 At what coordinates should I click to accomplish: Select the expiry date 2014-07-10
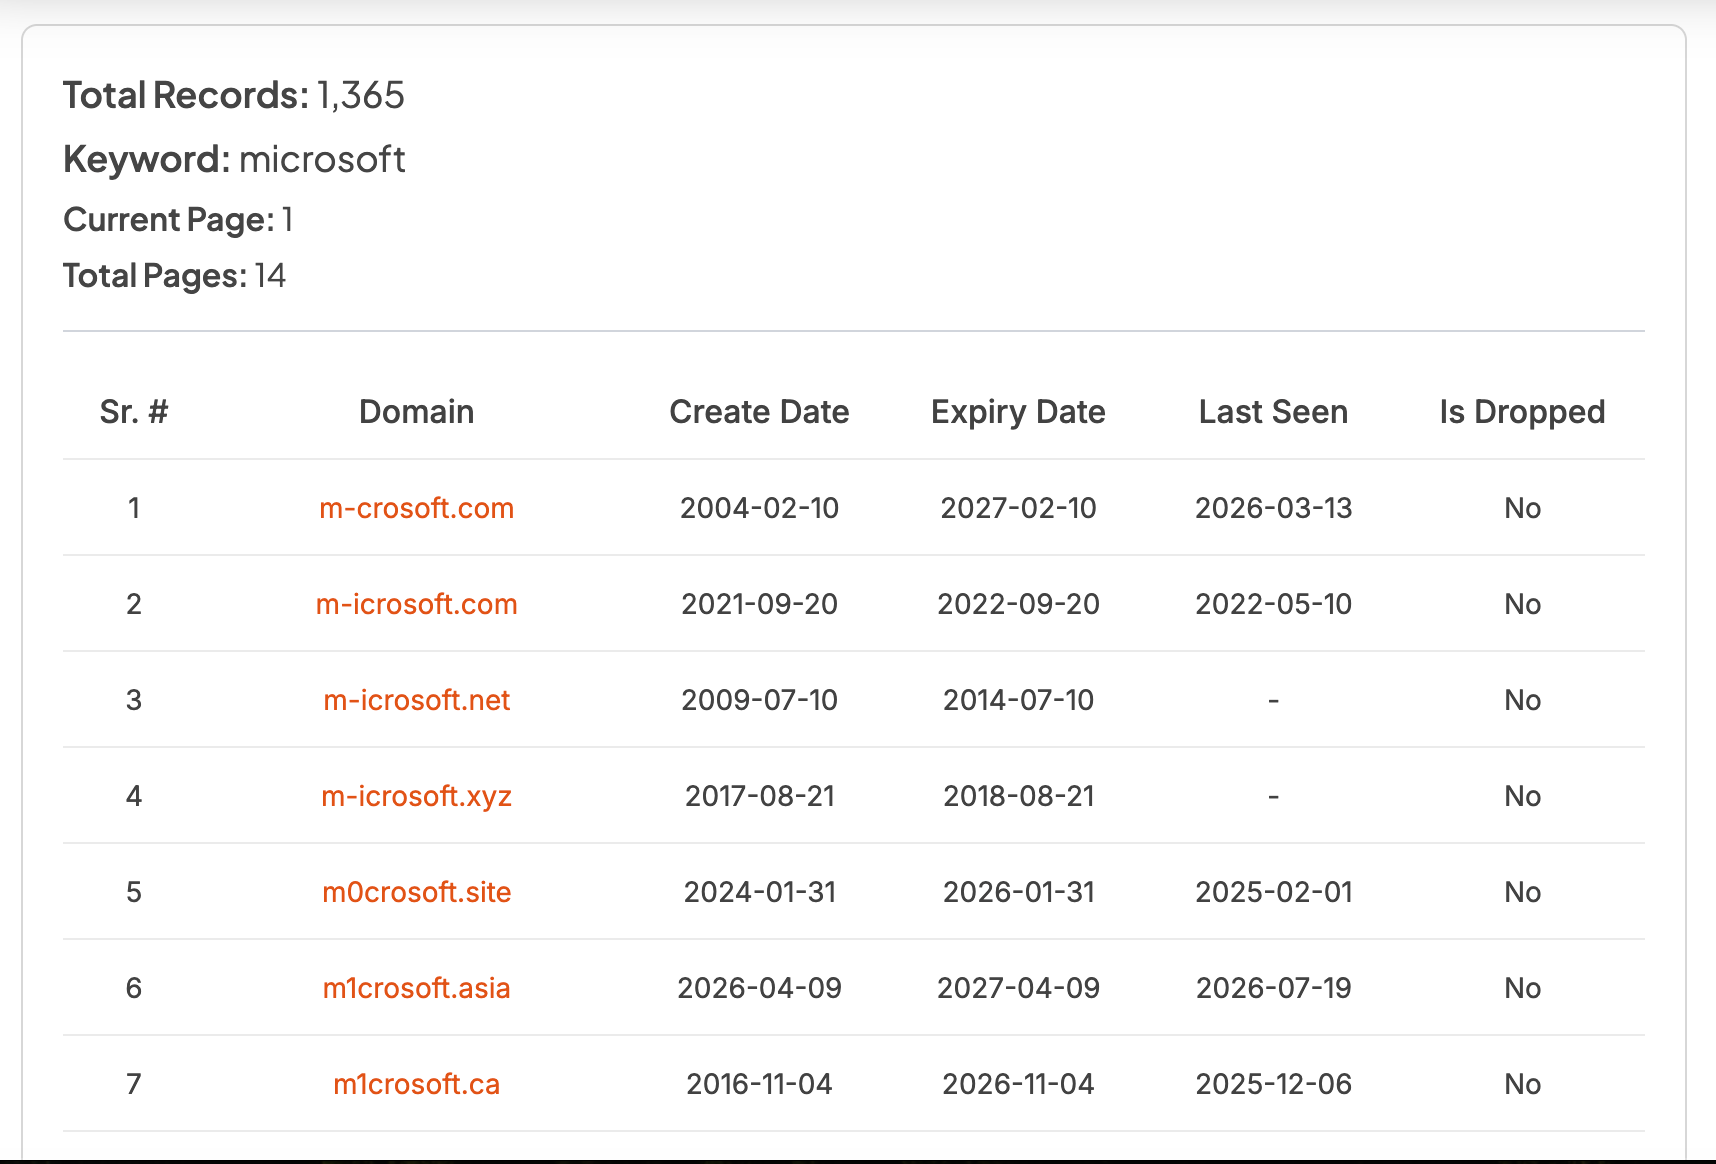click(x=1018, y=700)
